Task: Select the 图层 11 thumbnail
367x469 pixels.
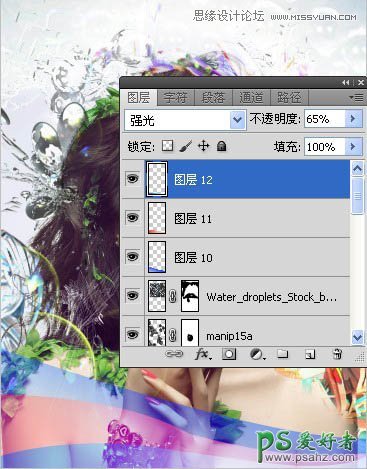Action: click(x=157, y=218)
